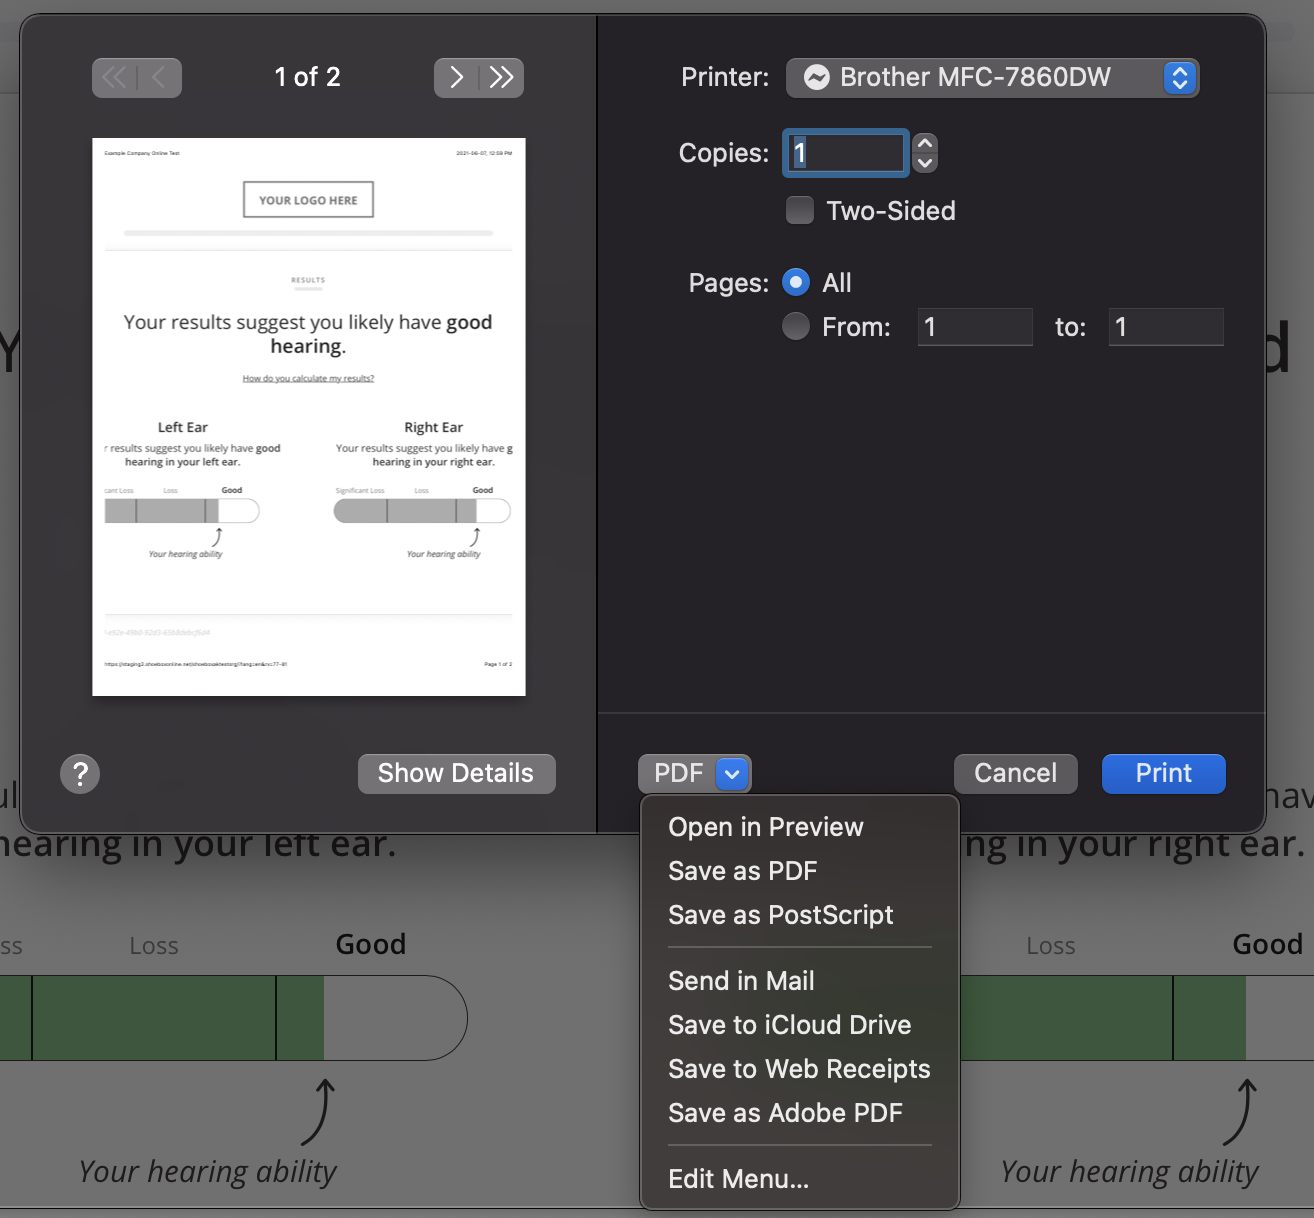Screen dimensions: 1314x1218
Task: Go to first page of print preview
Action: [114, 77]
